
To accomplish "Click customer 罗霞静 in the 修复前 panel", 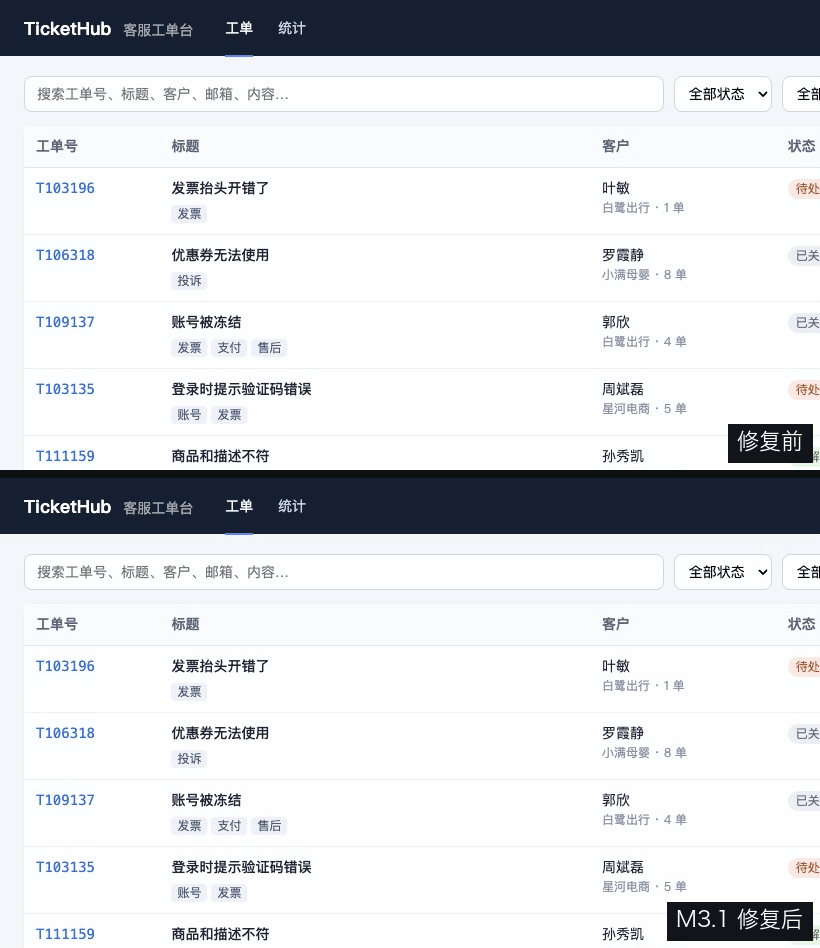I will click(x=623, y=255).
